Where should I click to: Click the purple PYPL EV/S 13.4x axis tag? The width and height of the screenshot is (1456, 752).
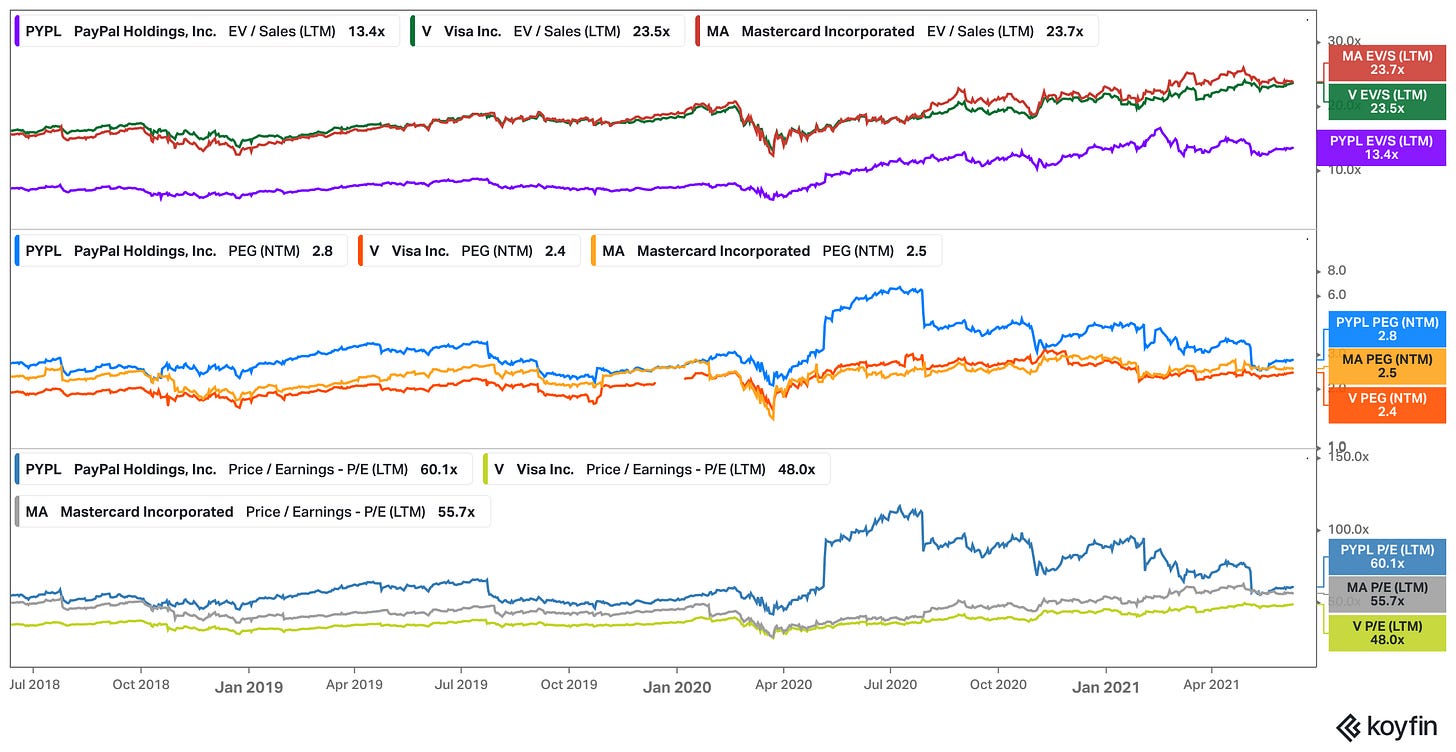1385,148
